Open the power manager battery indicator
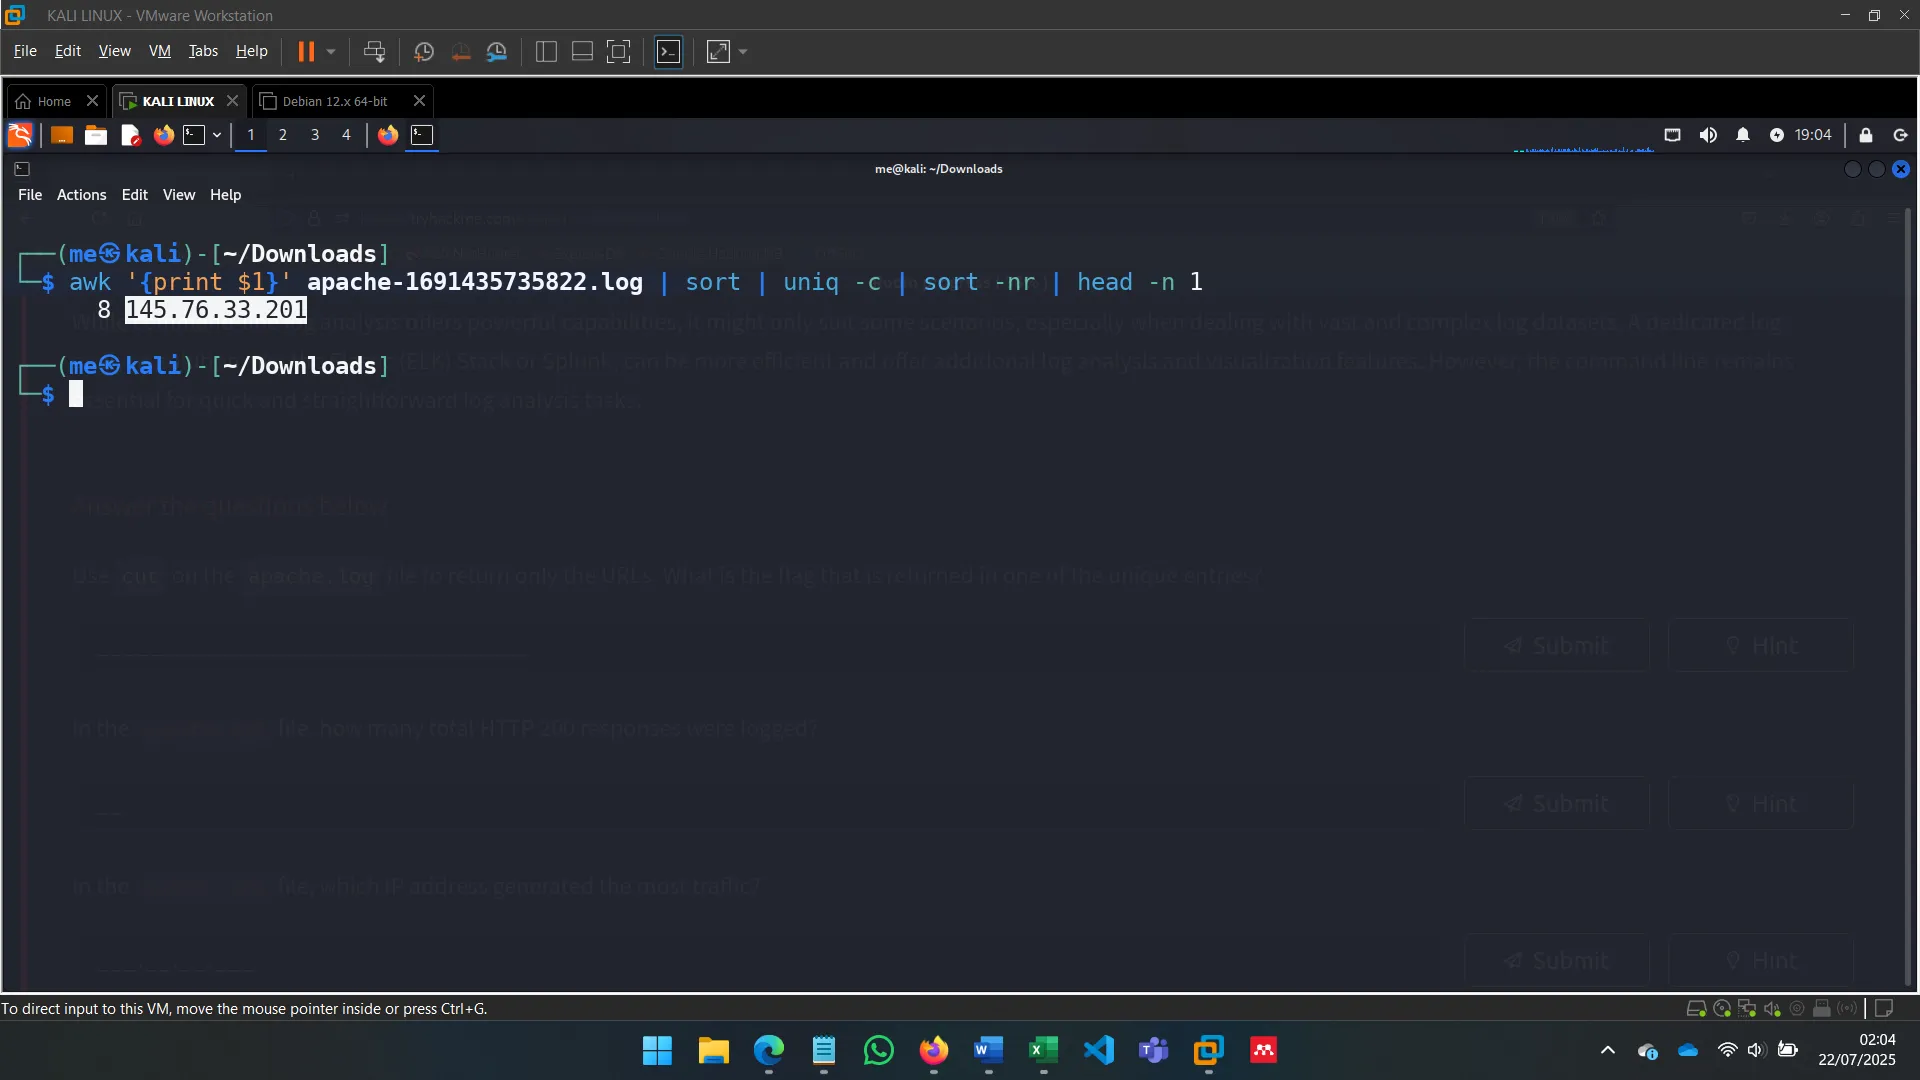This screenshot has height=1080, width=1920. (x=1777, y=135)
